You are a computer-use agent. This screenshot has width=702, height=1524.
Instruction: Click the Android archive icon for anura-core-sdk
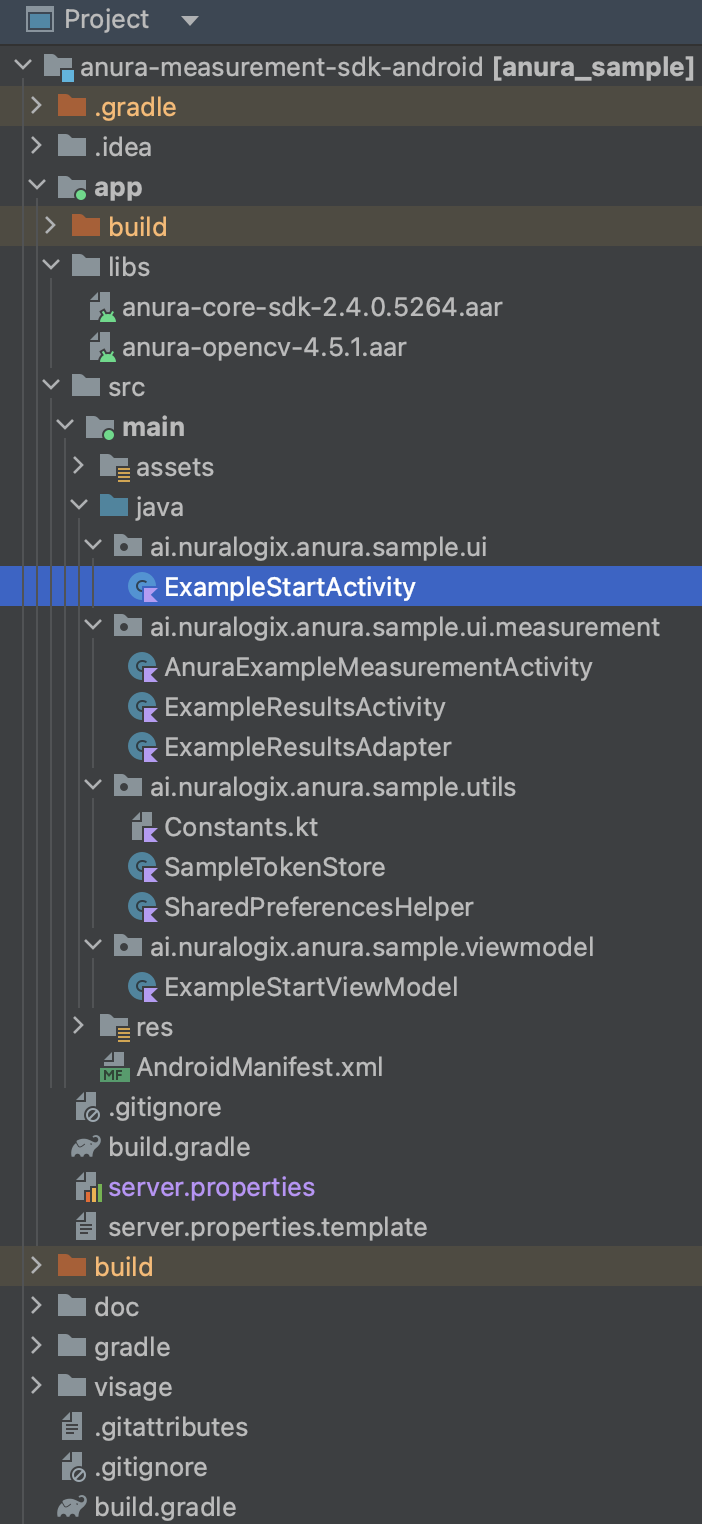(x=102, y=307)
